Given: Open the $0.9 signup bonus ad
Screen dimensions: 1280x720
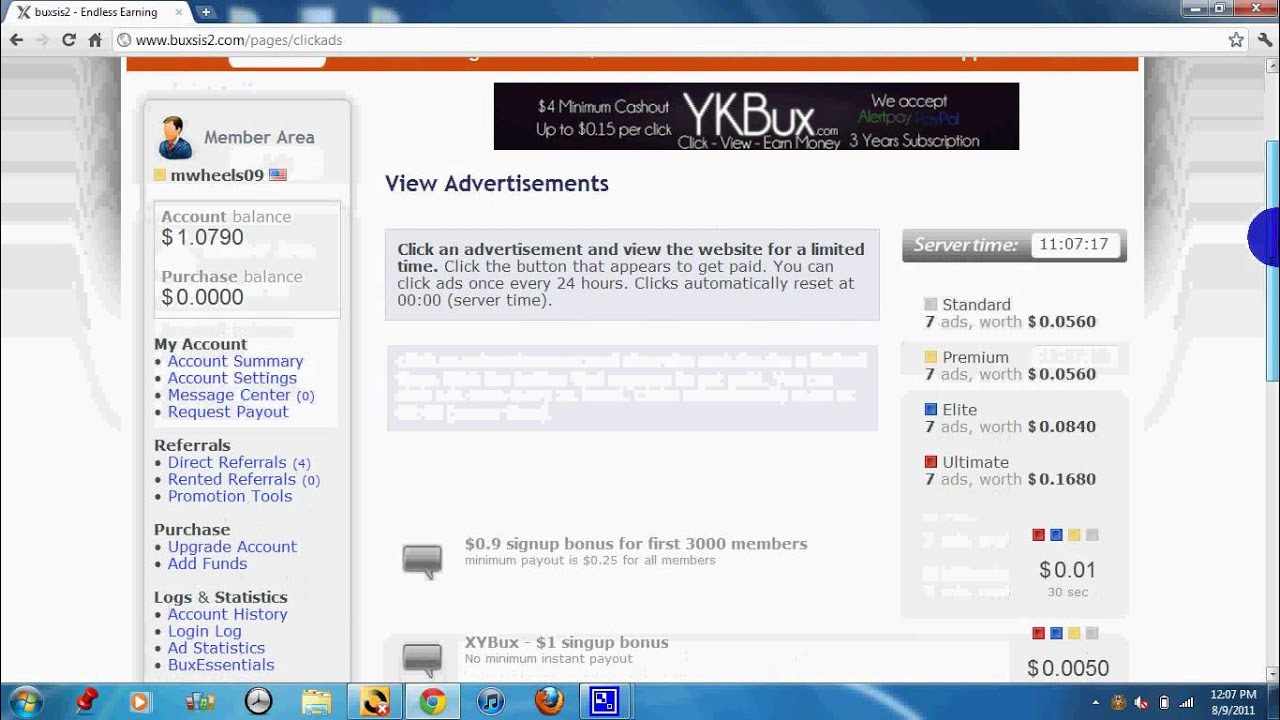Looking at the screenshot, I should coord(636,544).
